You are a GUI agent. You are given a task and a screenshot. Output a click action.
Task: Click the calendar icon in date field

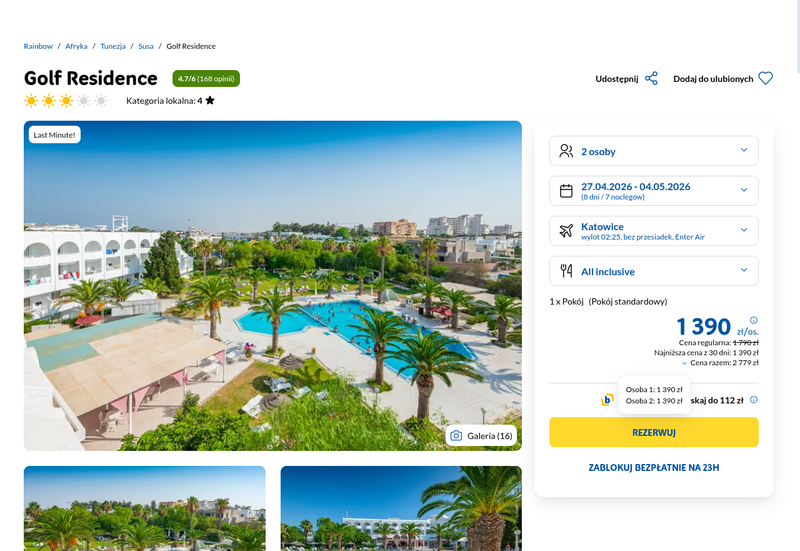(566, 191)
